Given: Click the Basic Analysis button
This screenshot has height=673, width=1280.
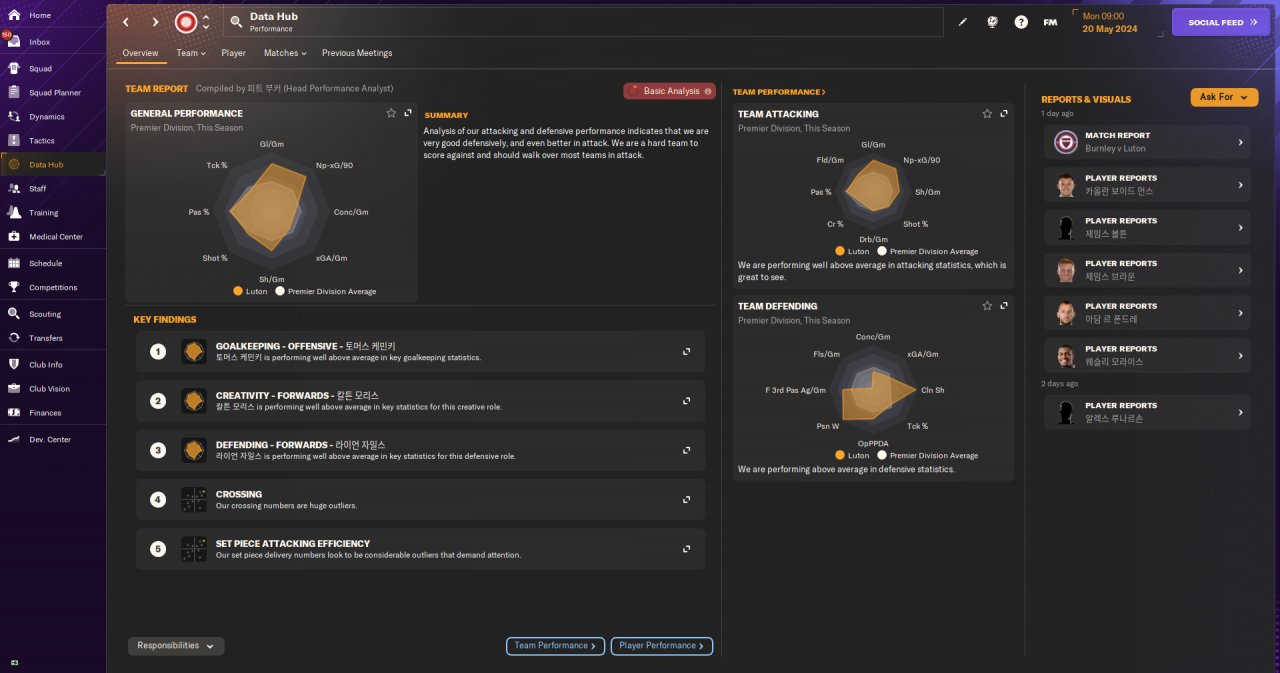Looking at the screenshot, I should tap(669, 91).
